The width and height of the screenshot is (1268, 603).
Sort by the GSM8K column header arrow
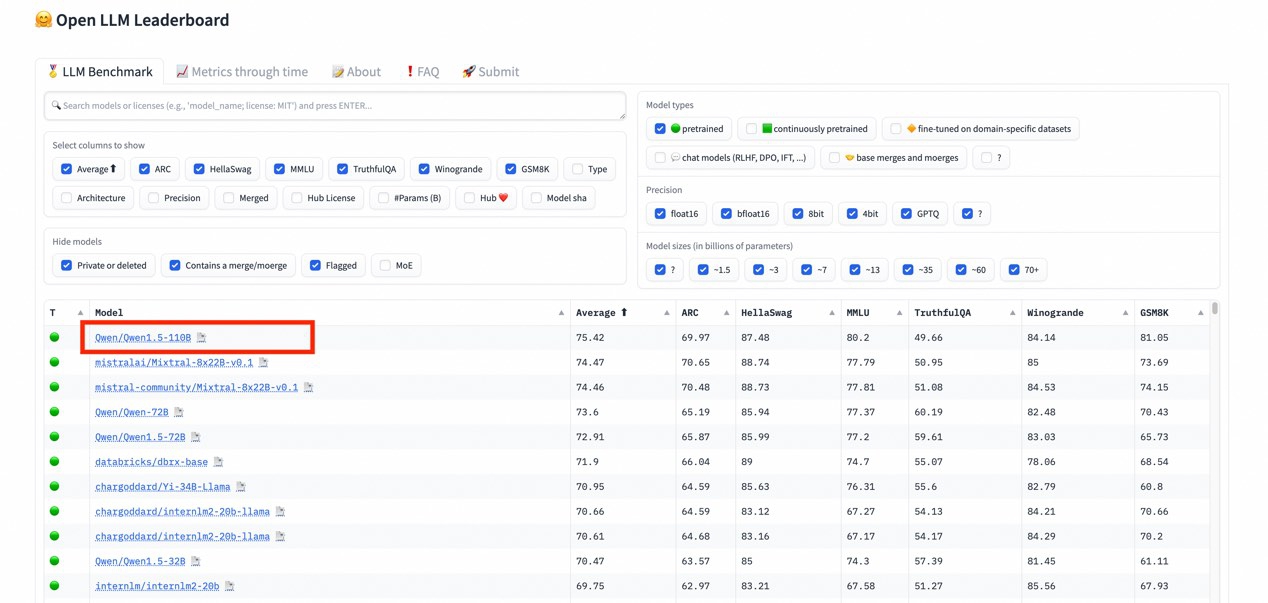pos(1200,313)
